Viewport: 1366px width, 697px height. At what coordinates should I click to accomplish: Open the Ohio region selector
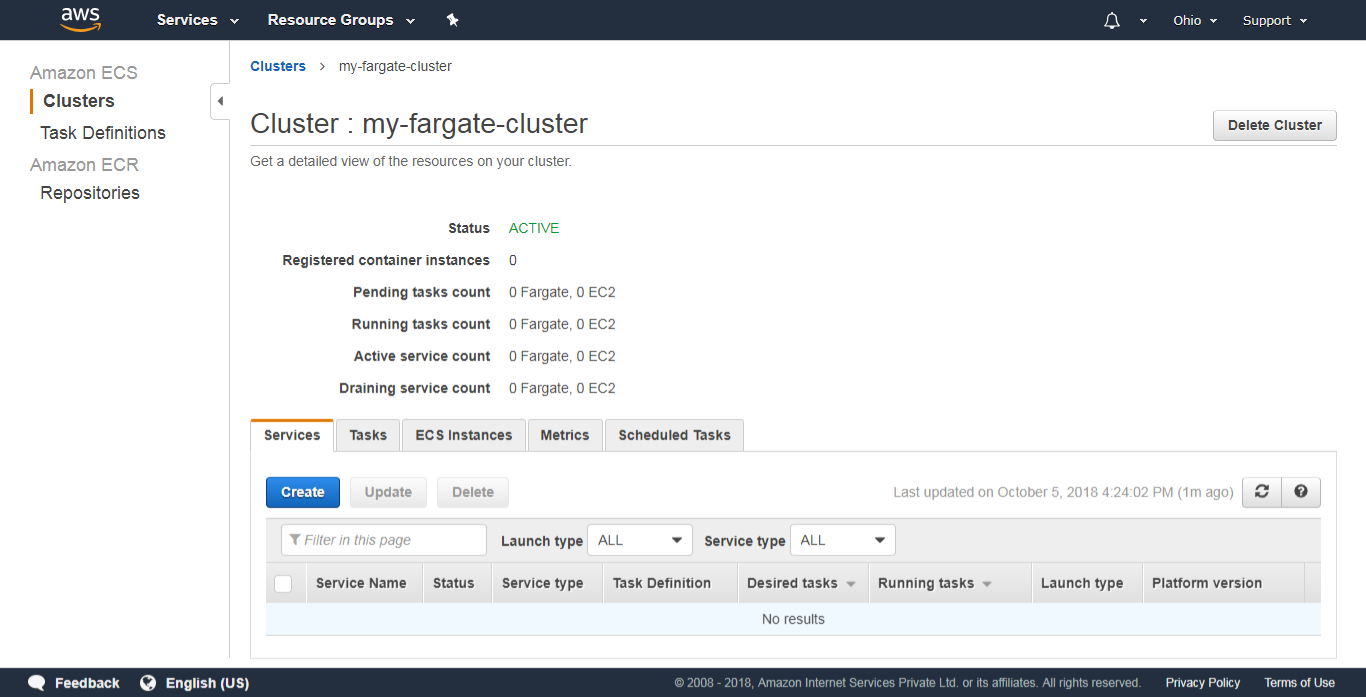click(x=1195, y=20)
